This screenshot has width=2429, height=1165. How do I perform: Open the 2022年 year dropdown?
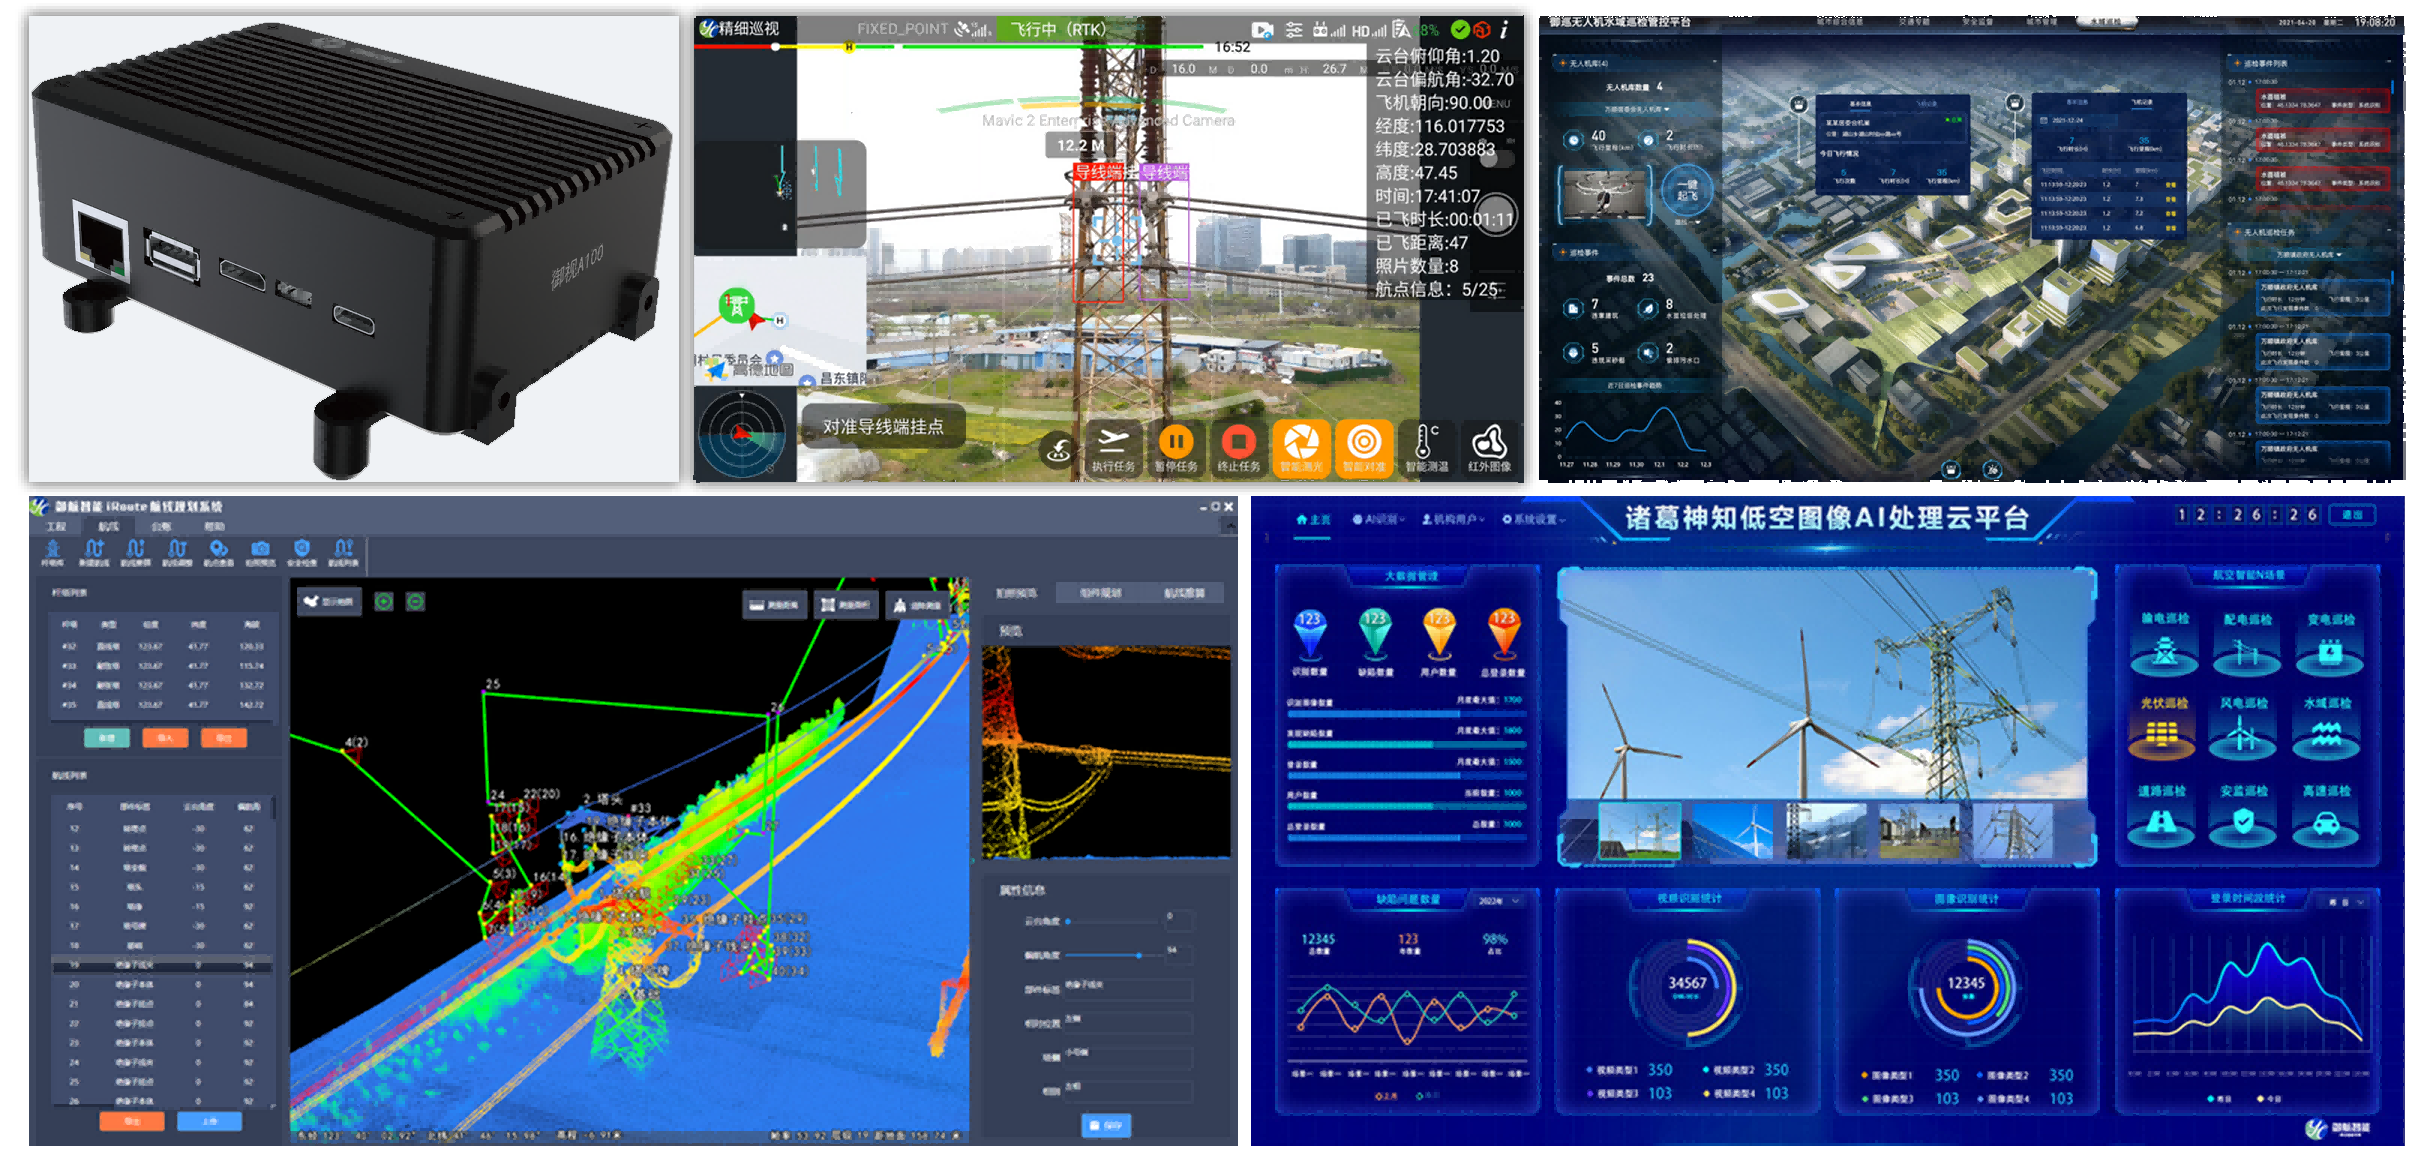(1498, 901)
